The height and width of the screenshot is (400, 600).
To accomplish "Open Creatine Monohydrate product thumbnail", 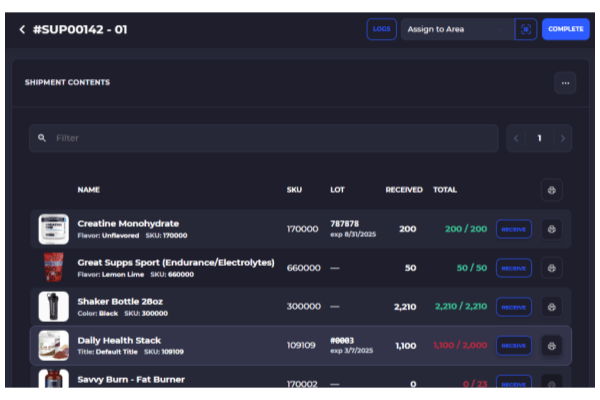I will click(x=54, y=229).
